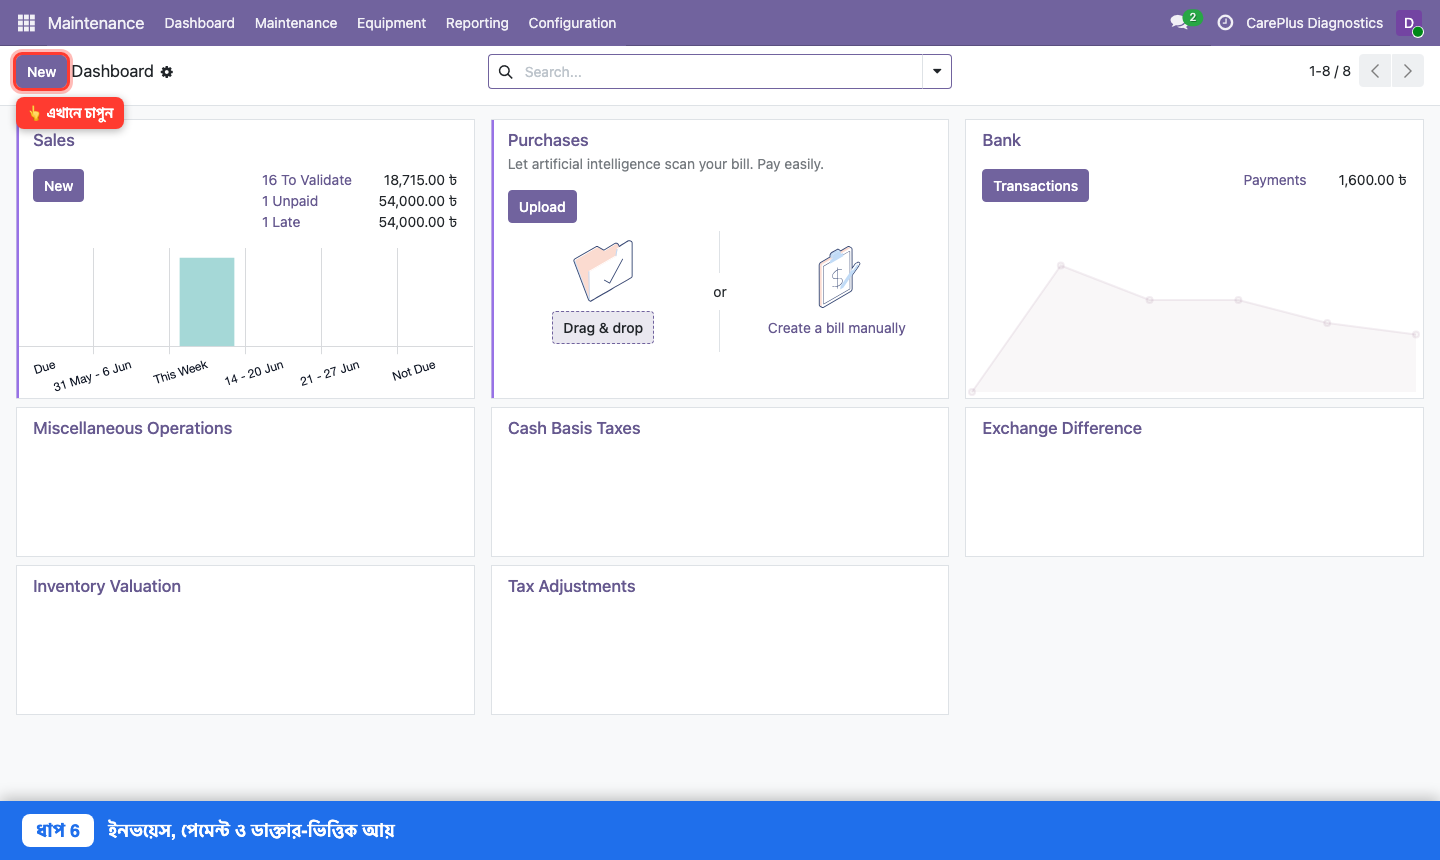The image size is (1440, 860).
Task: Click 54,000.00 amount in the Unpaid row
Action: coord(418,201)
